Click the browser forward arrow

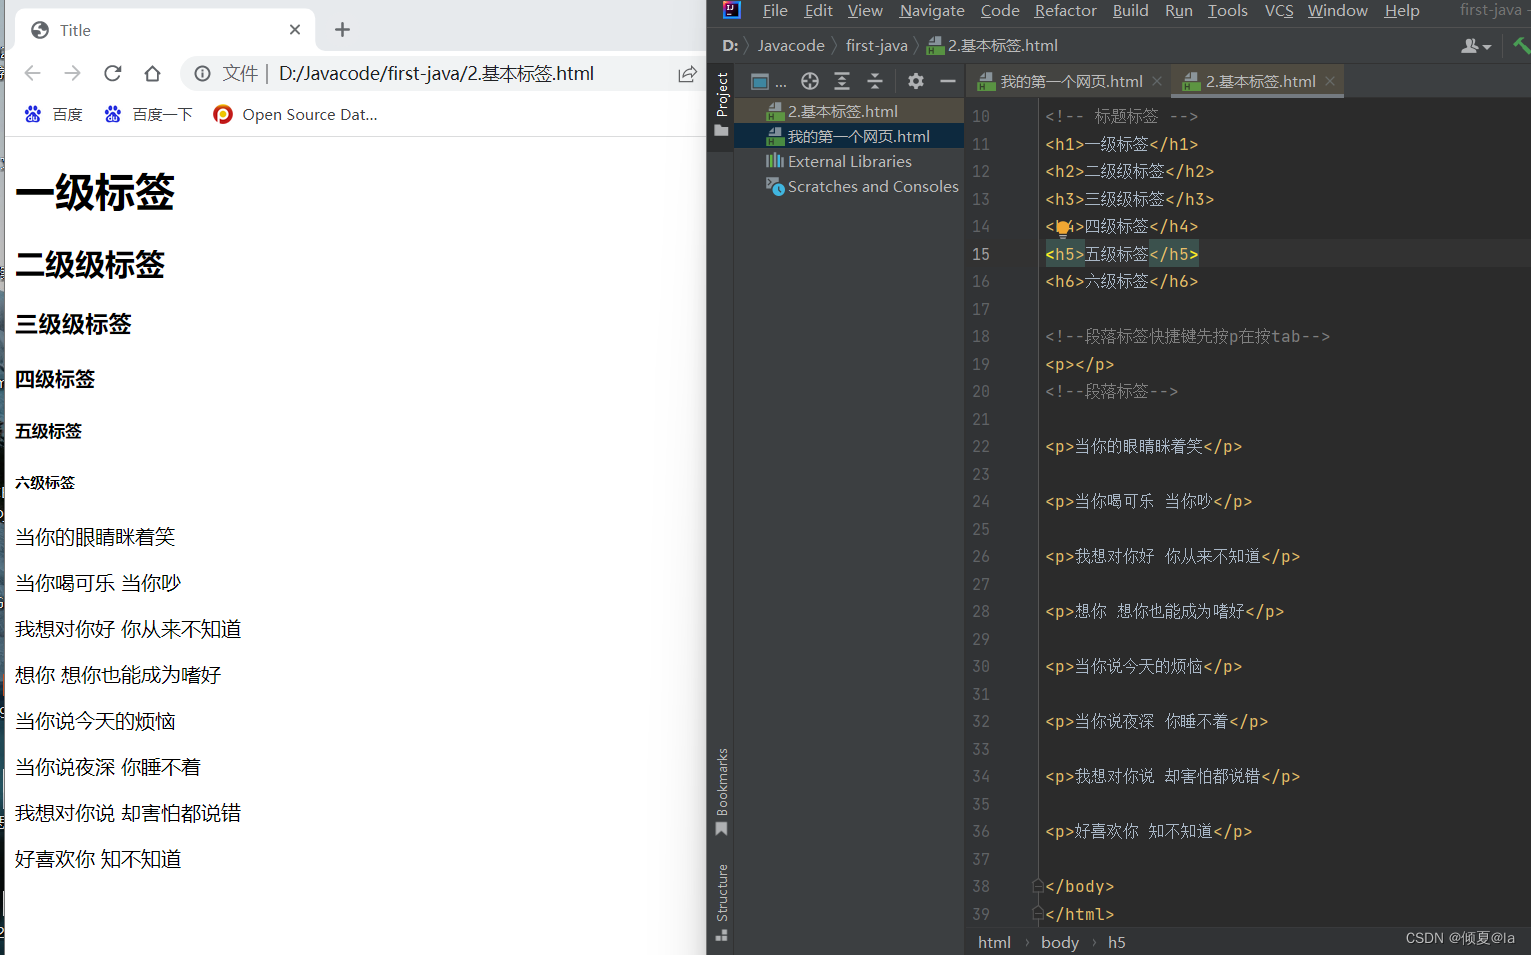click(72, 73)
